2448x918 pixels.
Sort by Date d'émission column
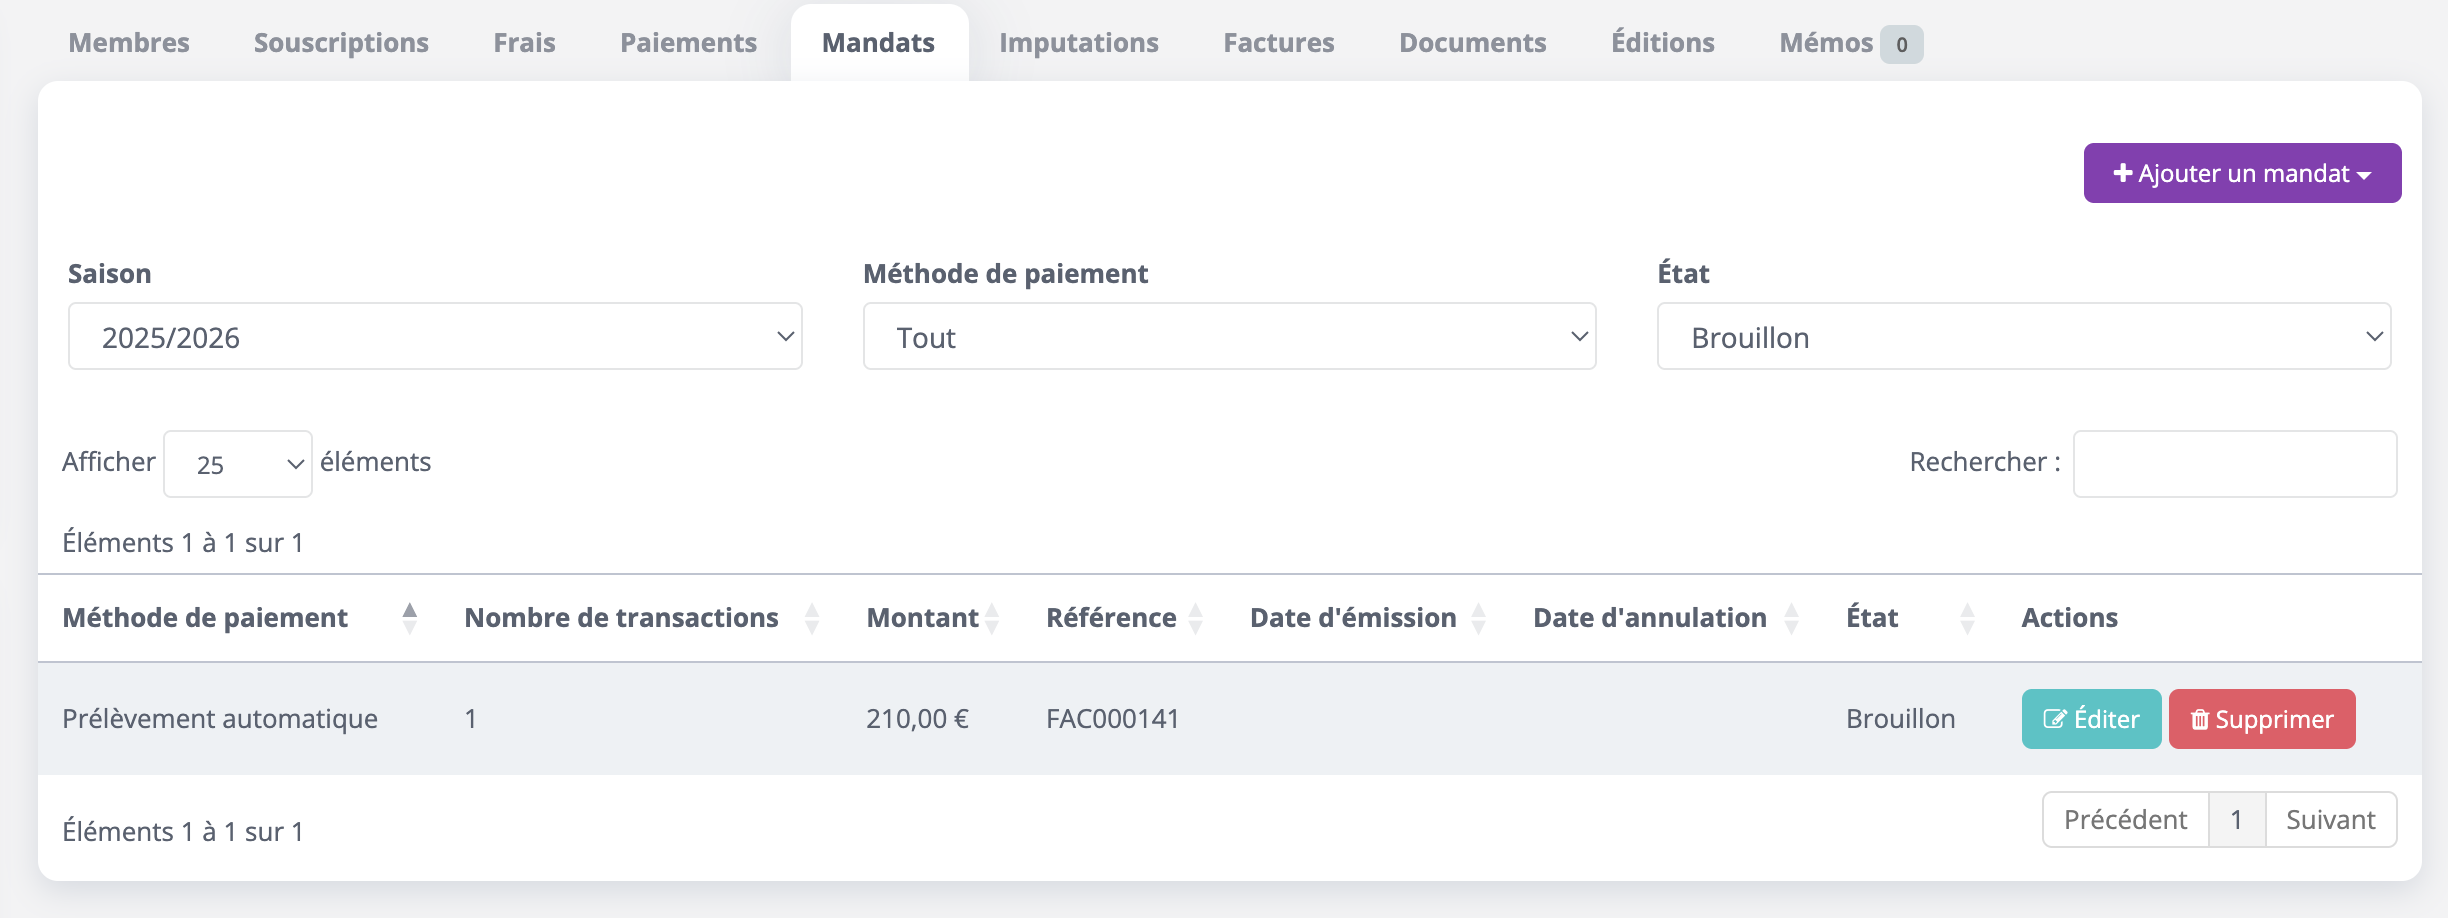[1478, 618]
